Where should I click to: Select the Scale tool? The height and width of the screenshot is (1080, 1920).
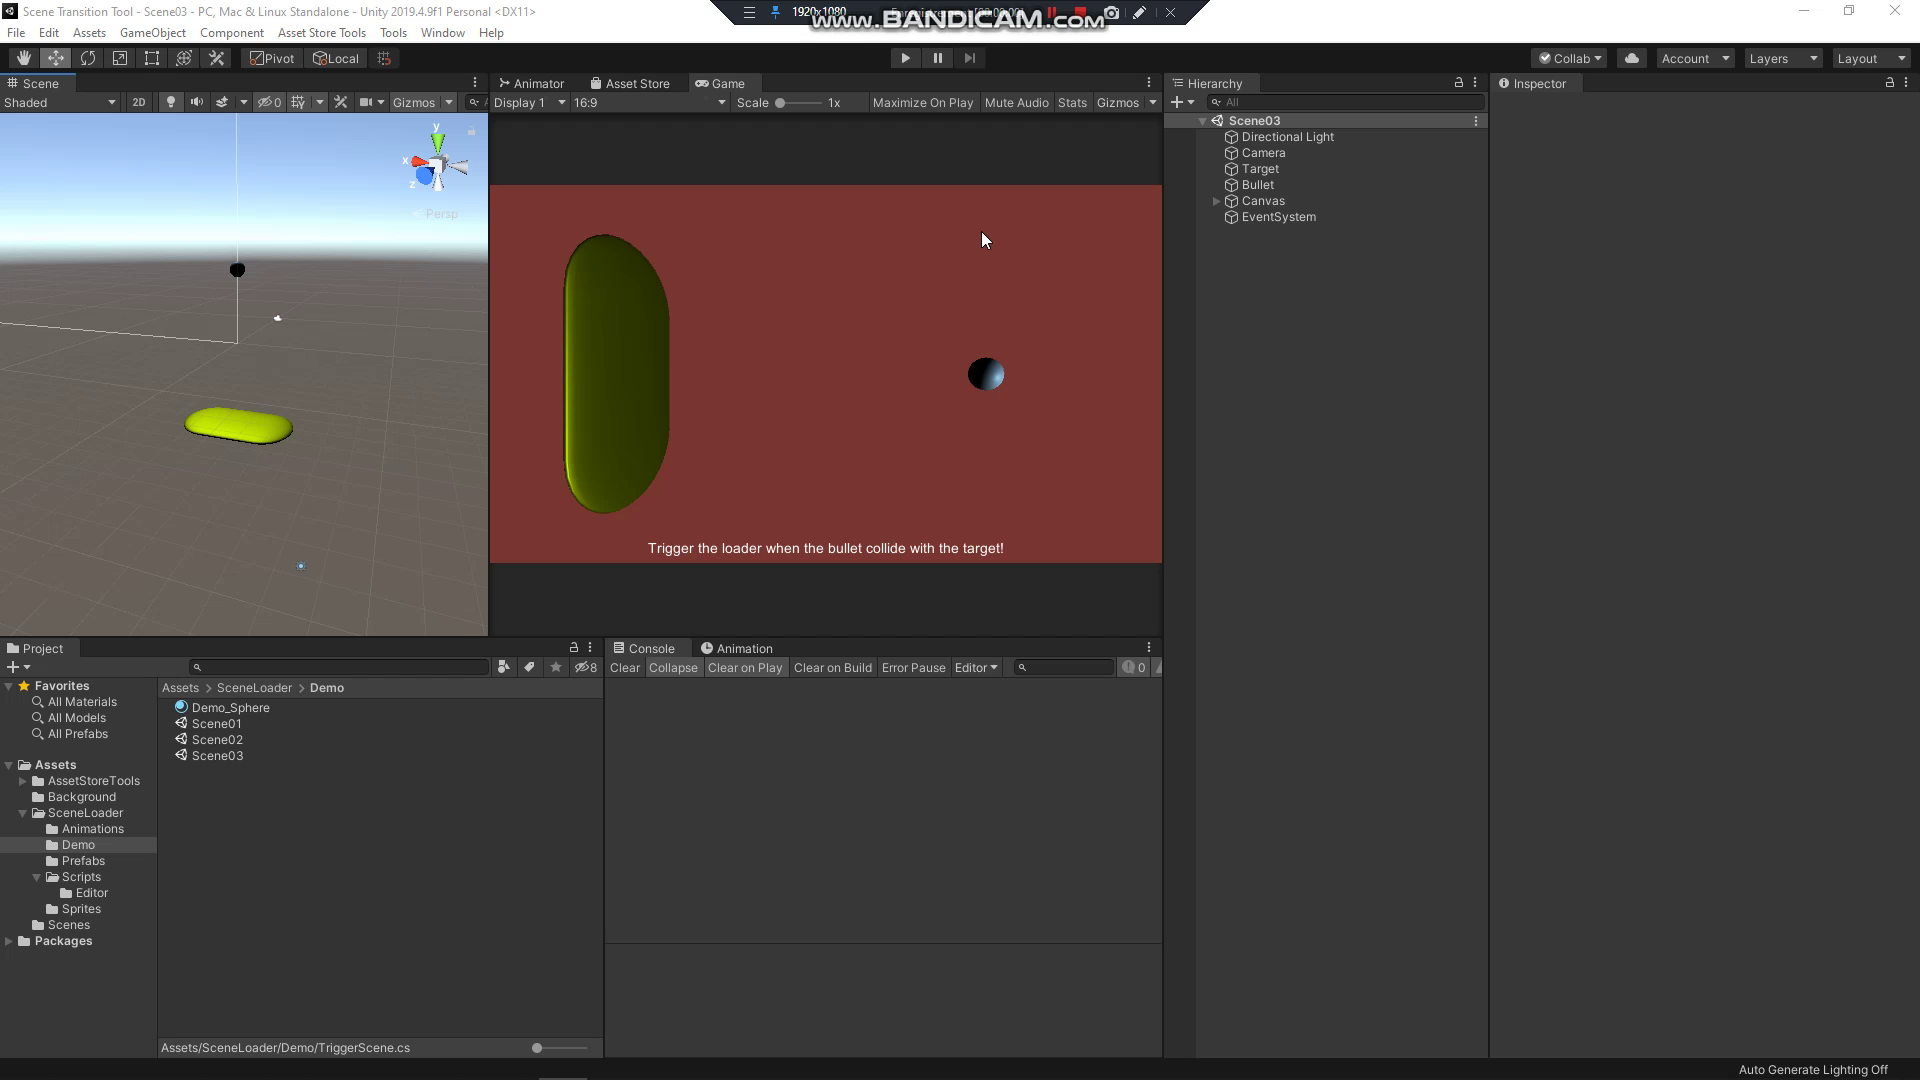[x=120, y=58]
